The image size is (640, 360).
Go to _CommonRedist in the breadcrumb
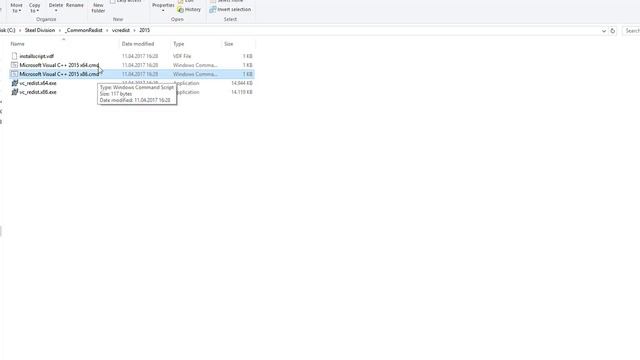pyautogui.click(x=84, y=30)
